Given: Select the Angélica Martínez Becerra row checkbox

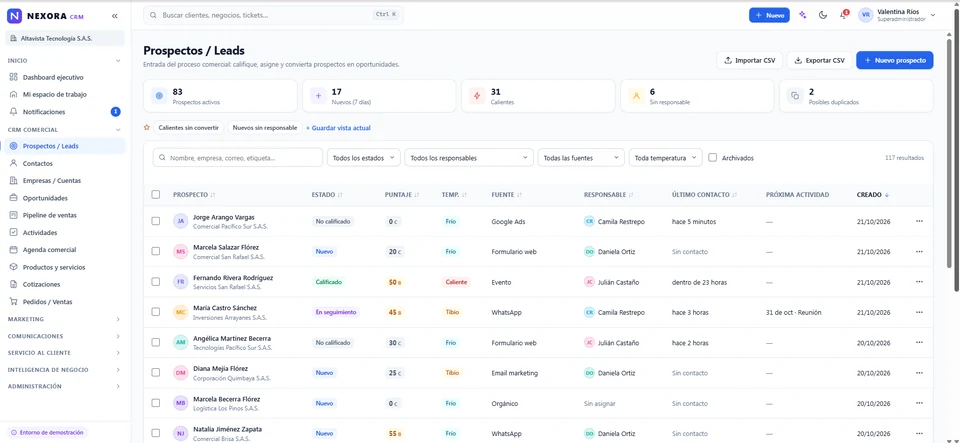Looking at the screenshot, I should [x=156, y=342].
